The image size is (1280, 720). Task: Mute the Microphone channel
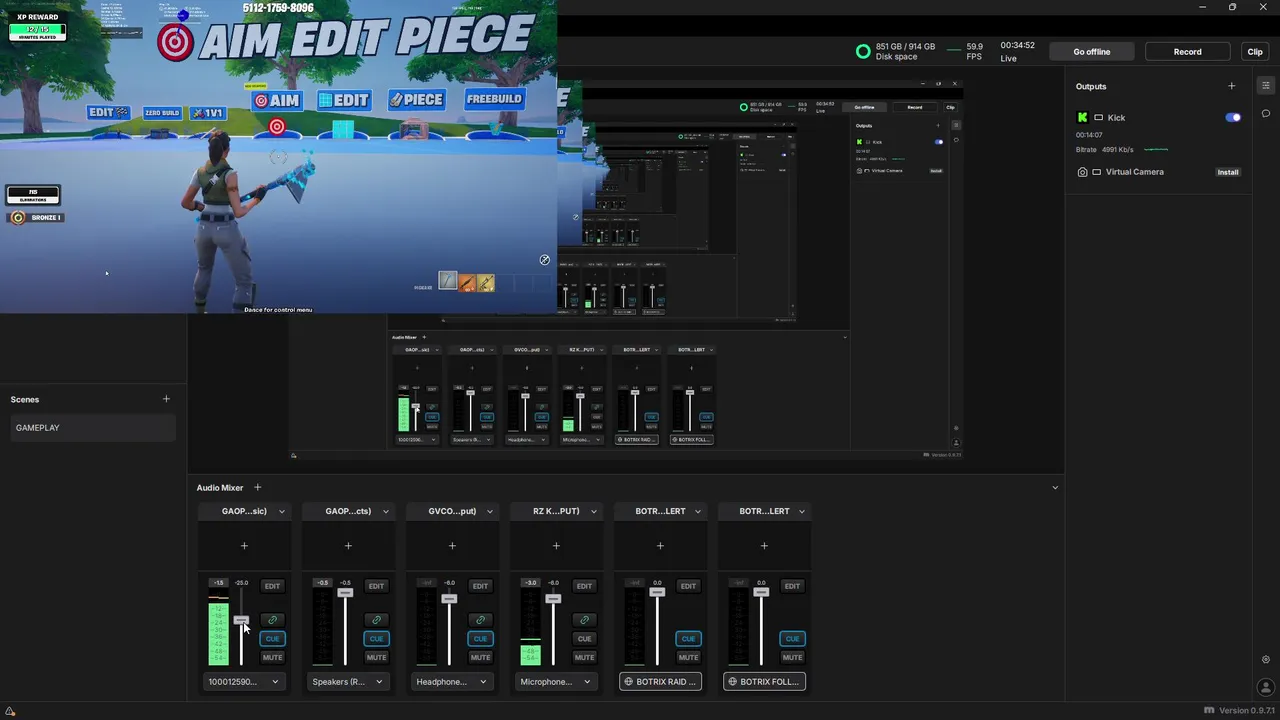tap(584, 657)
